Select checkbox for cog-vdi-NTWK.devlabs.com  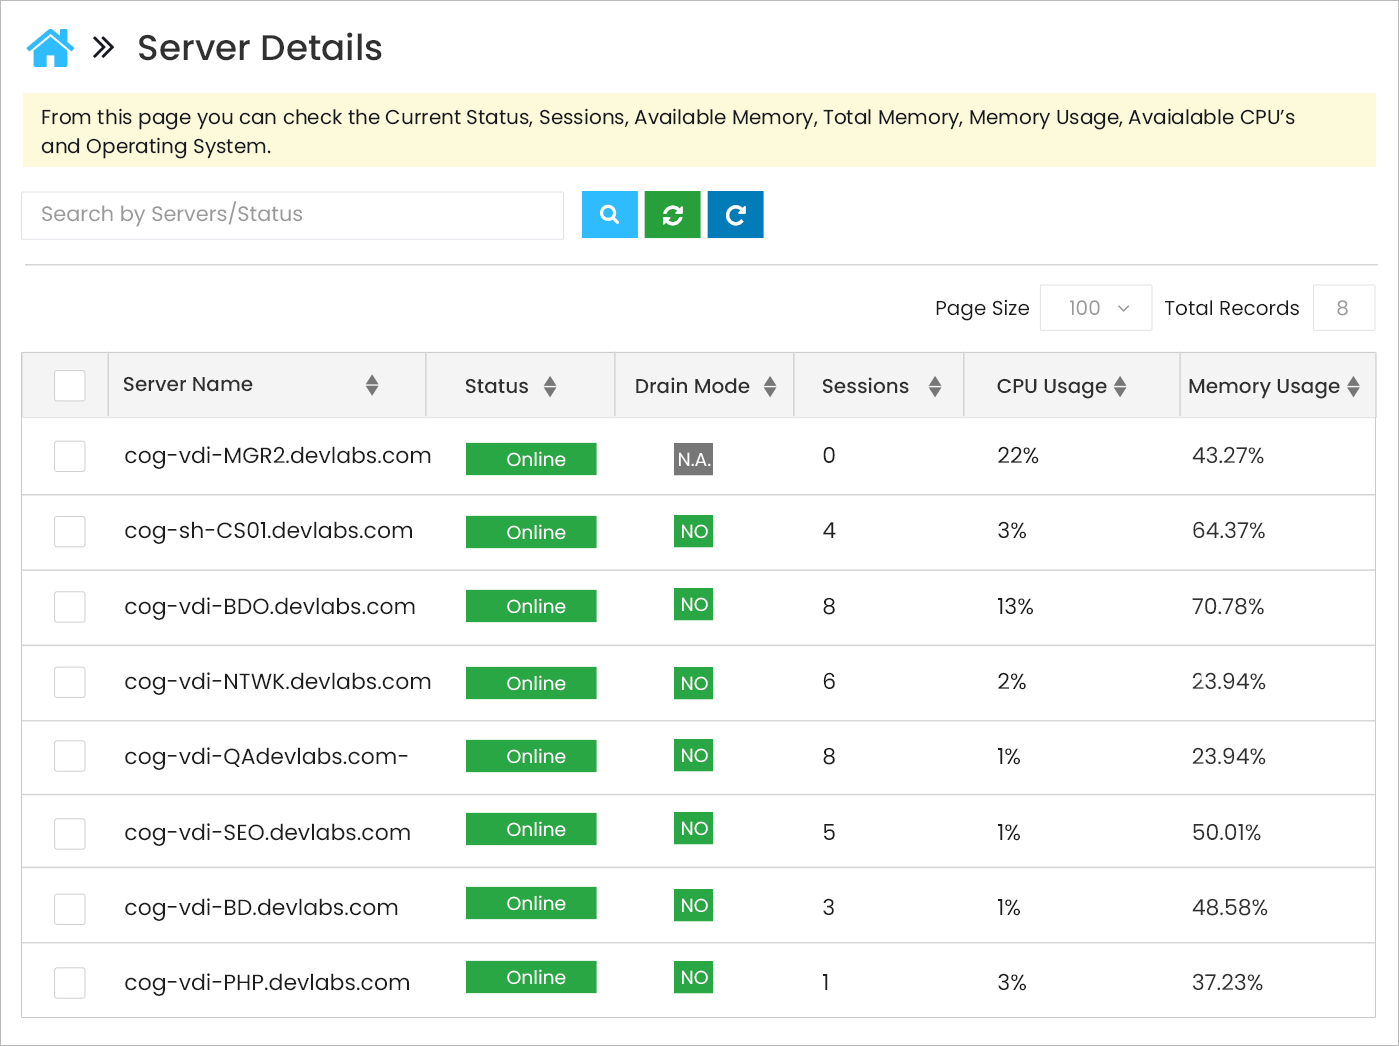point(70,682)
